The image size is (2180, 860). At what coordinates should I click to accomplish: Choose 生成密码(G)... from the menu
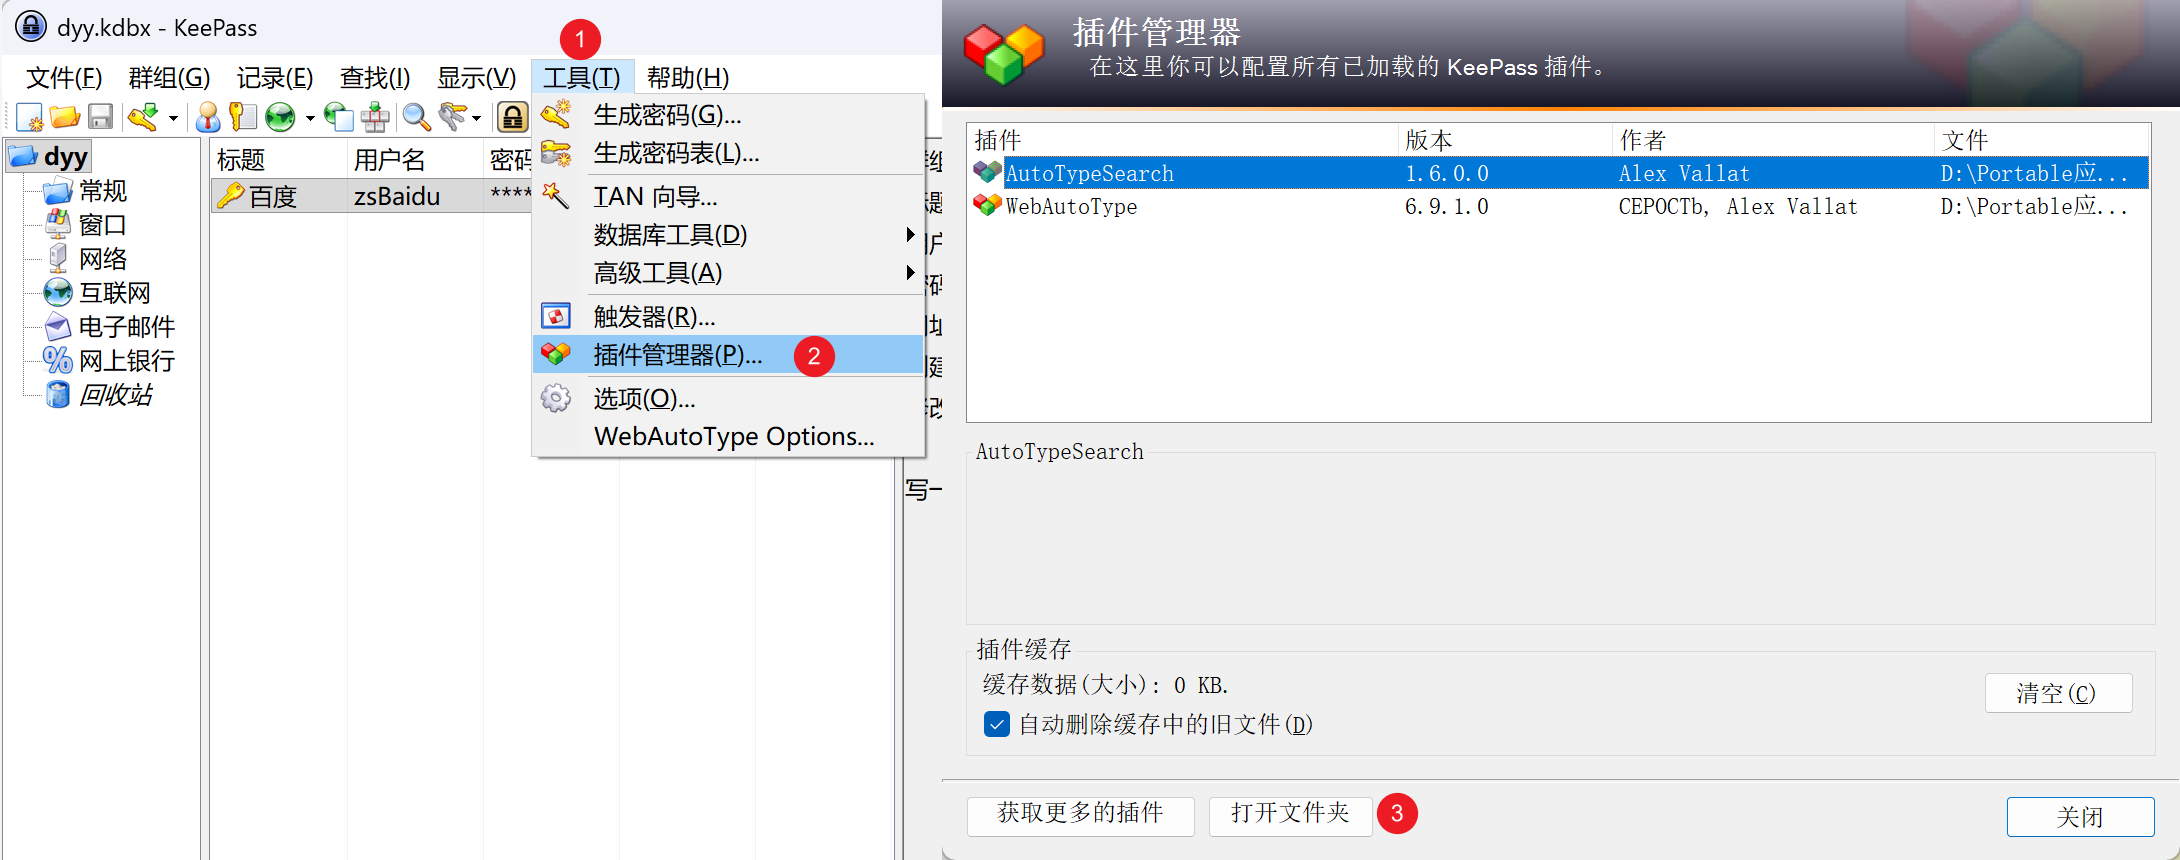tap(728, 115)
